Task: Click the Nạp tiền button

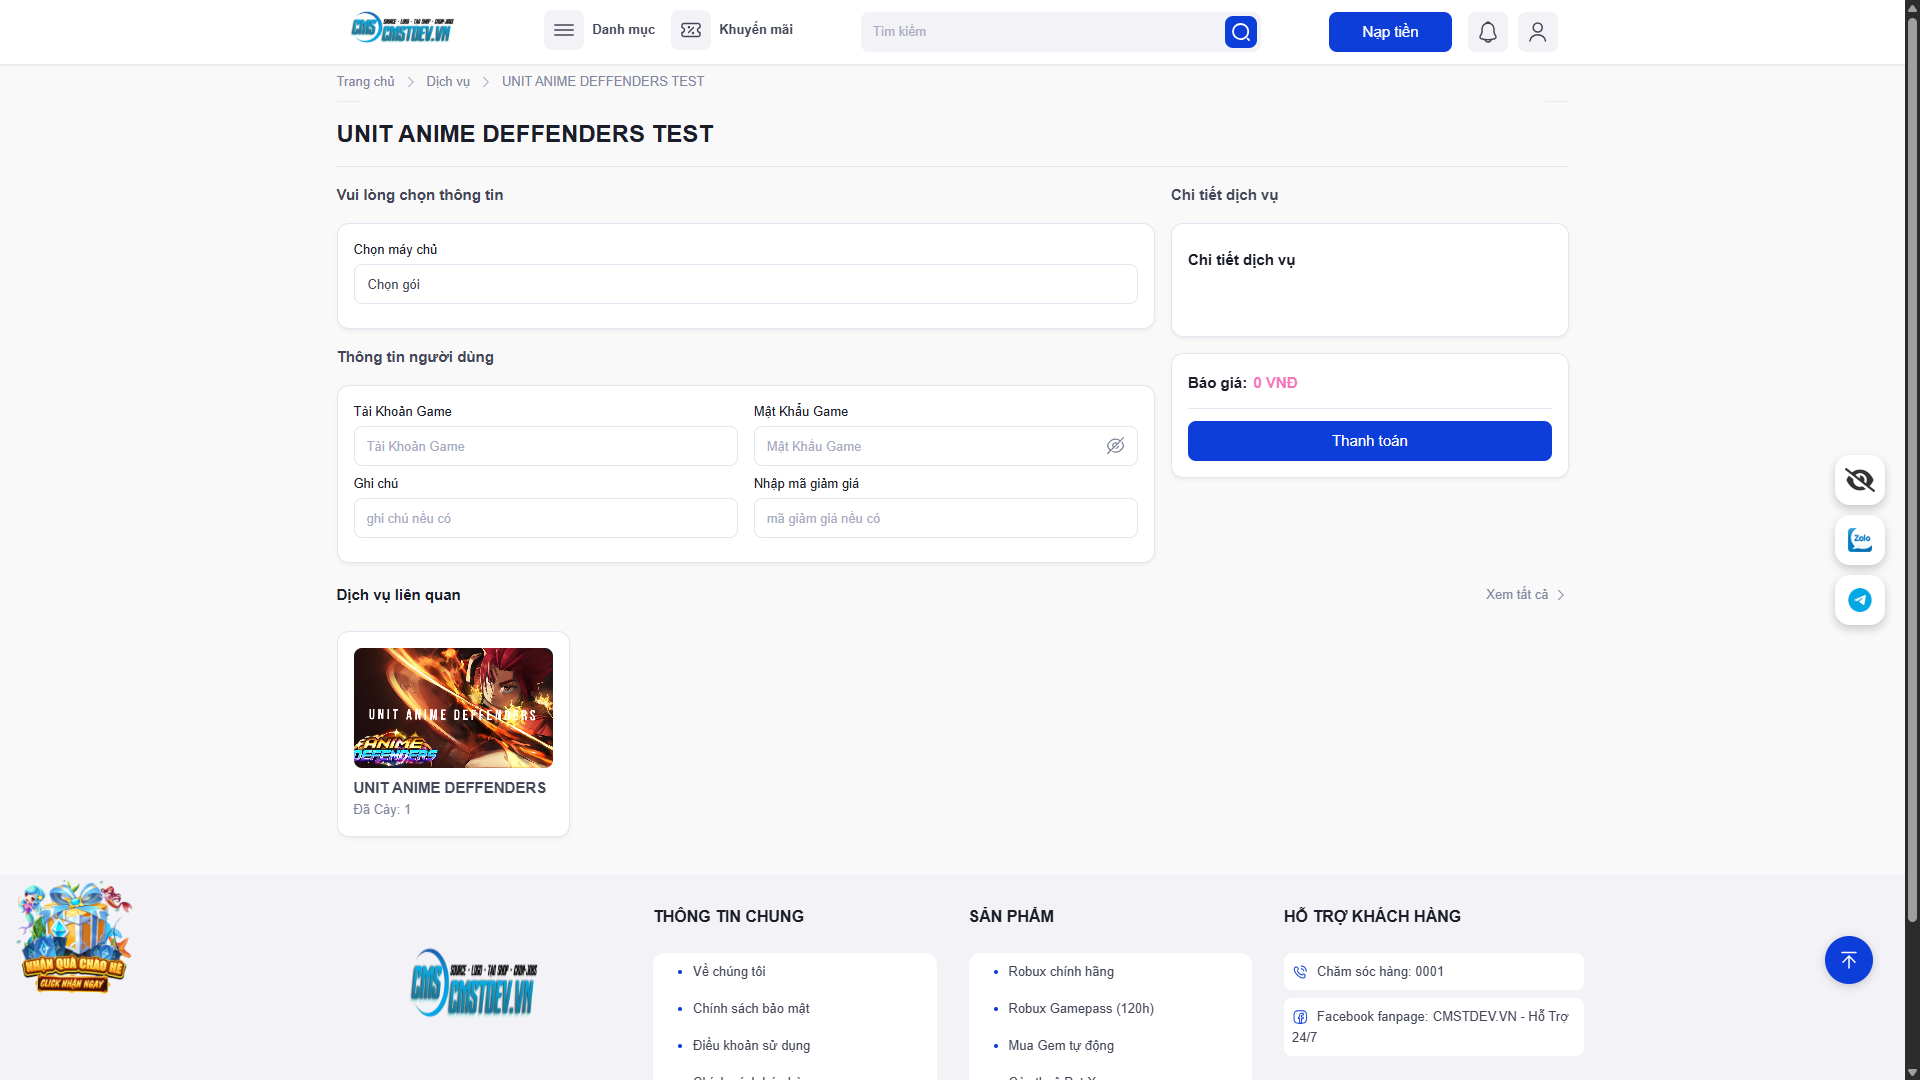Action: coord(1389,32)
